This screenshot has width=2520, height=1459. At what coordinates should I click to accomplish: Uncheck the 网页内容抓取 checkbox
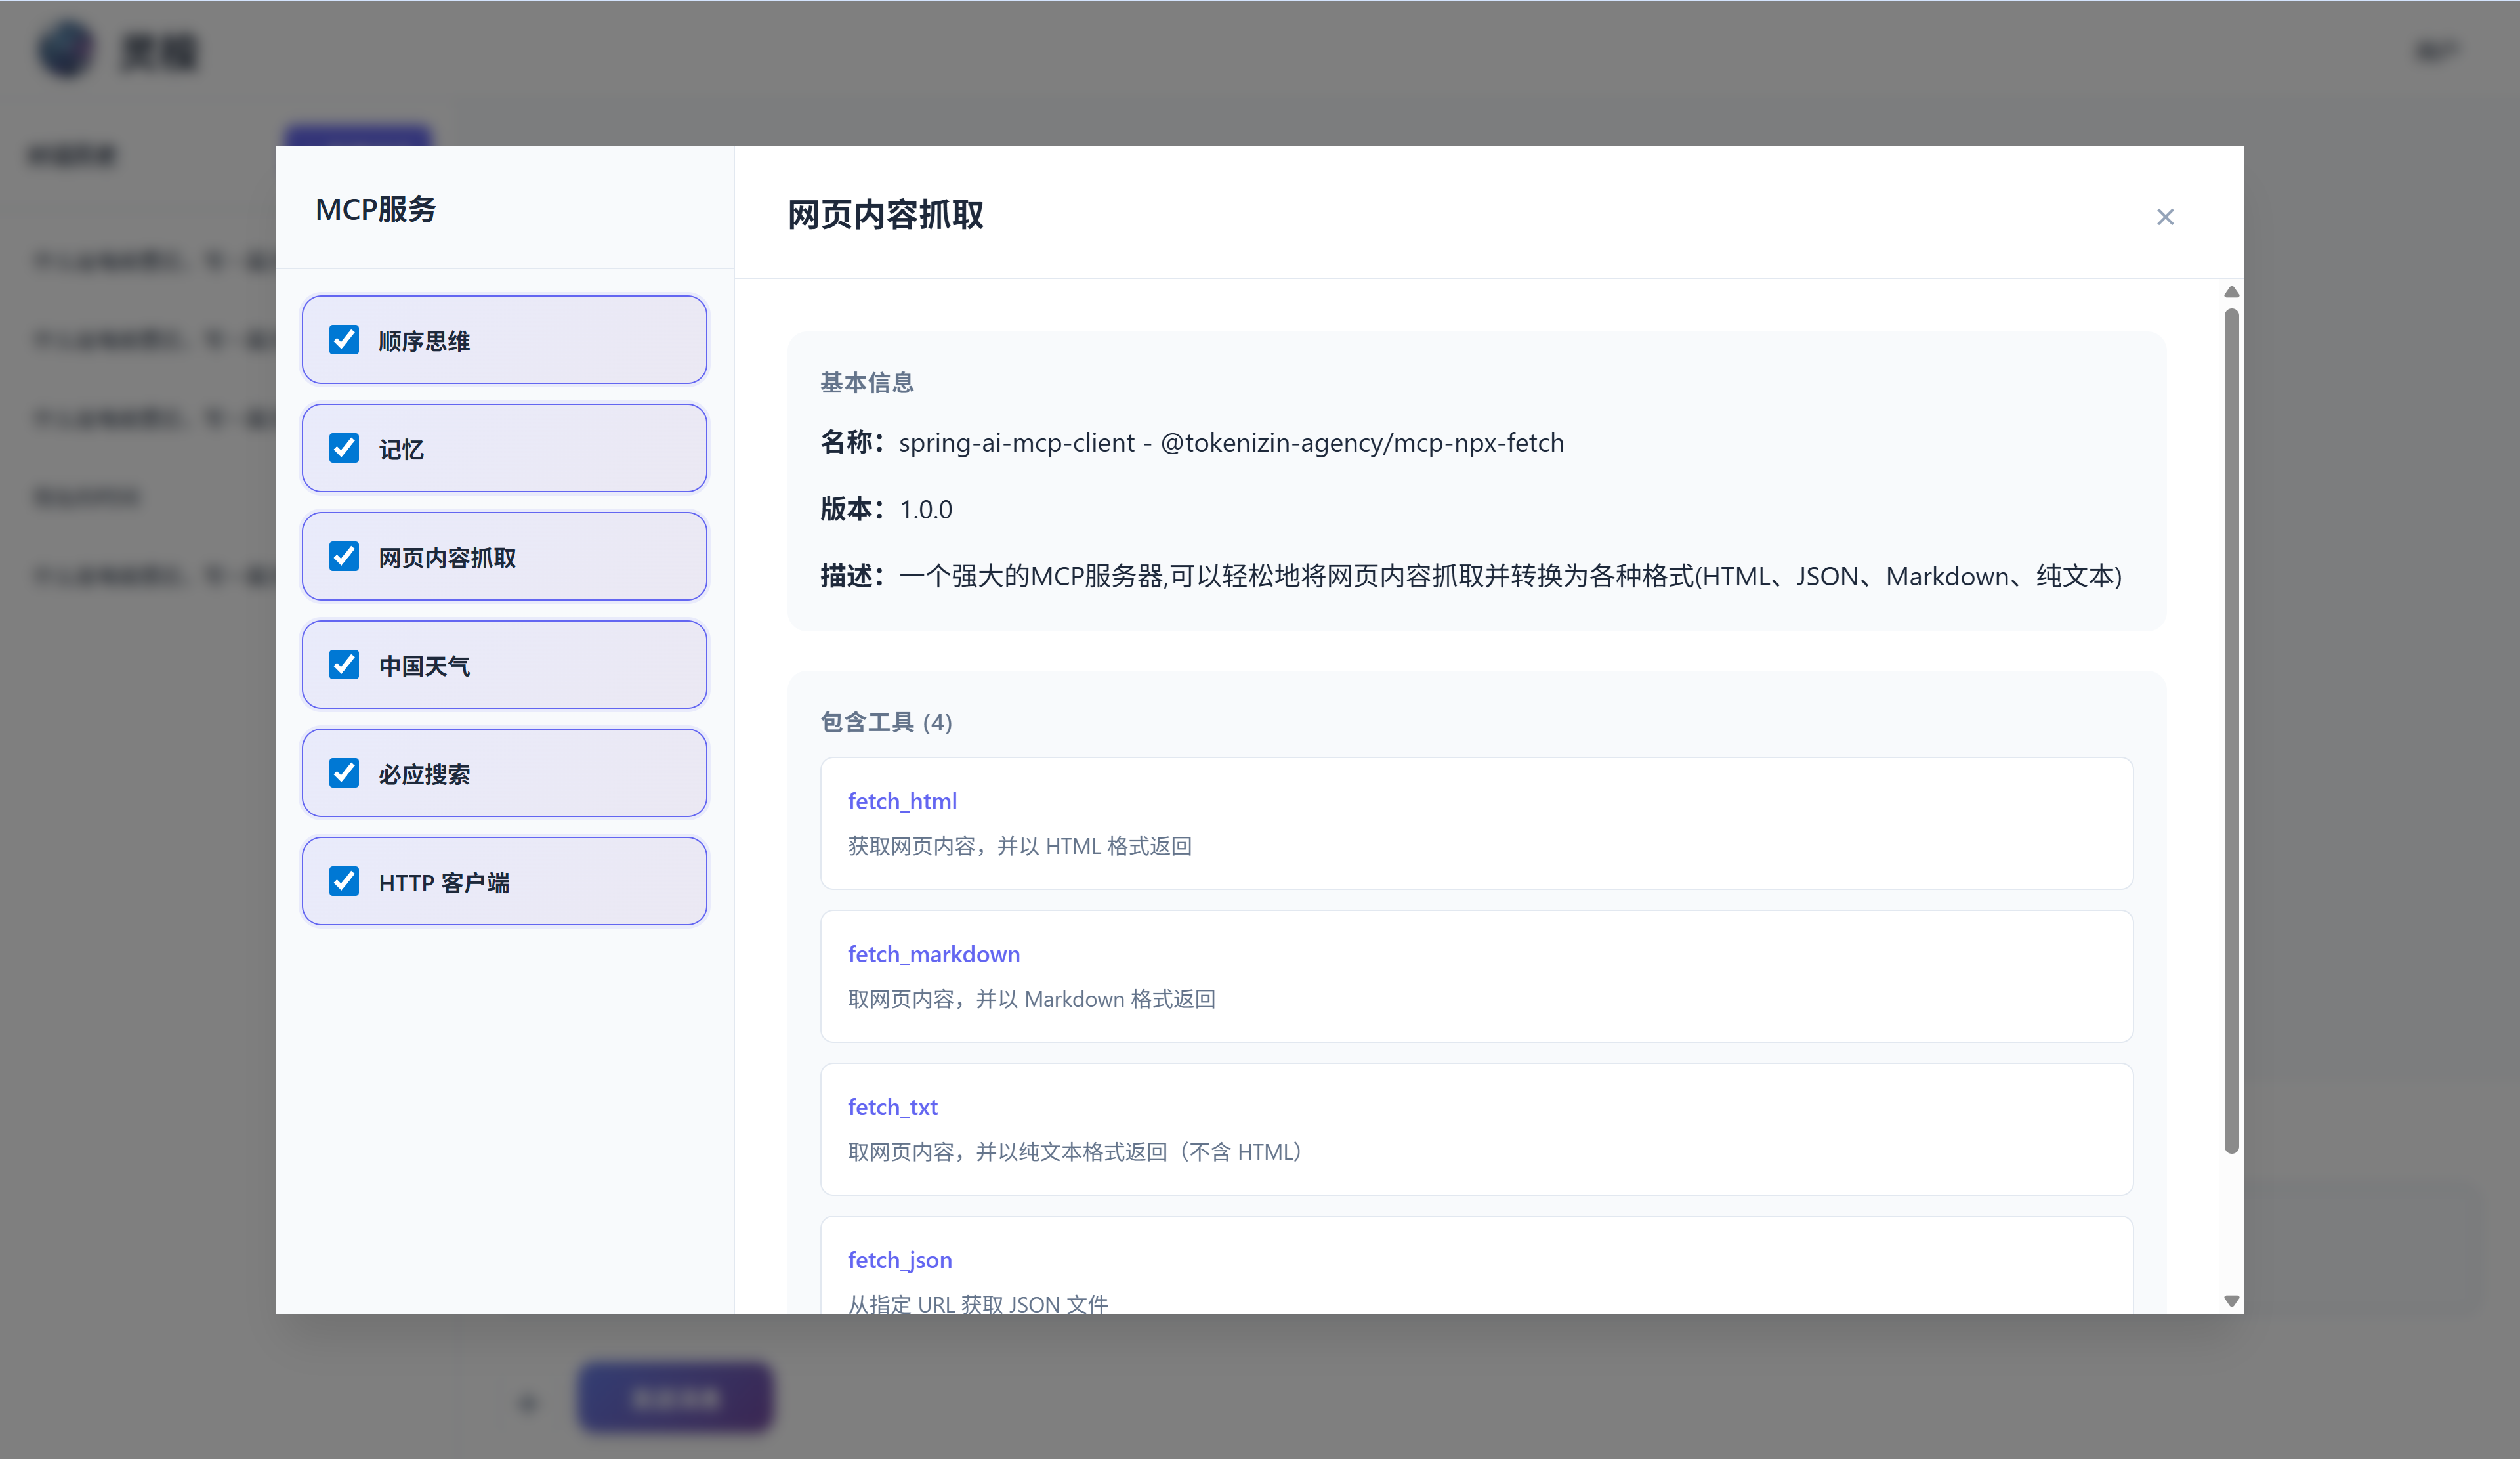tap(344, 556)
